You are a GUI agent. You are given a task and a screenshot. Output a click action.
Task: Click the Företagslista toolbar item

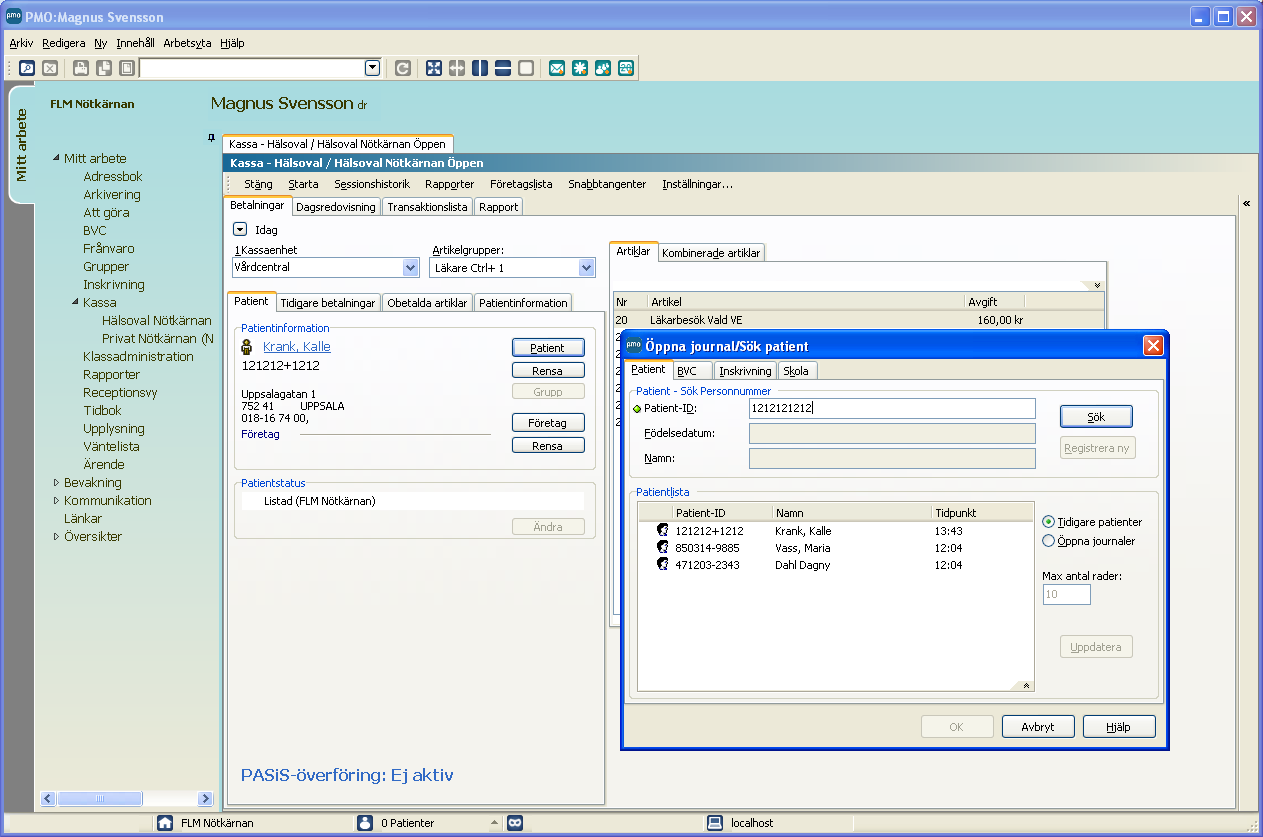[x=521, y=184]
